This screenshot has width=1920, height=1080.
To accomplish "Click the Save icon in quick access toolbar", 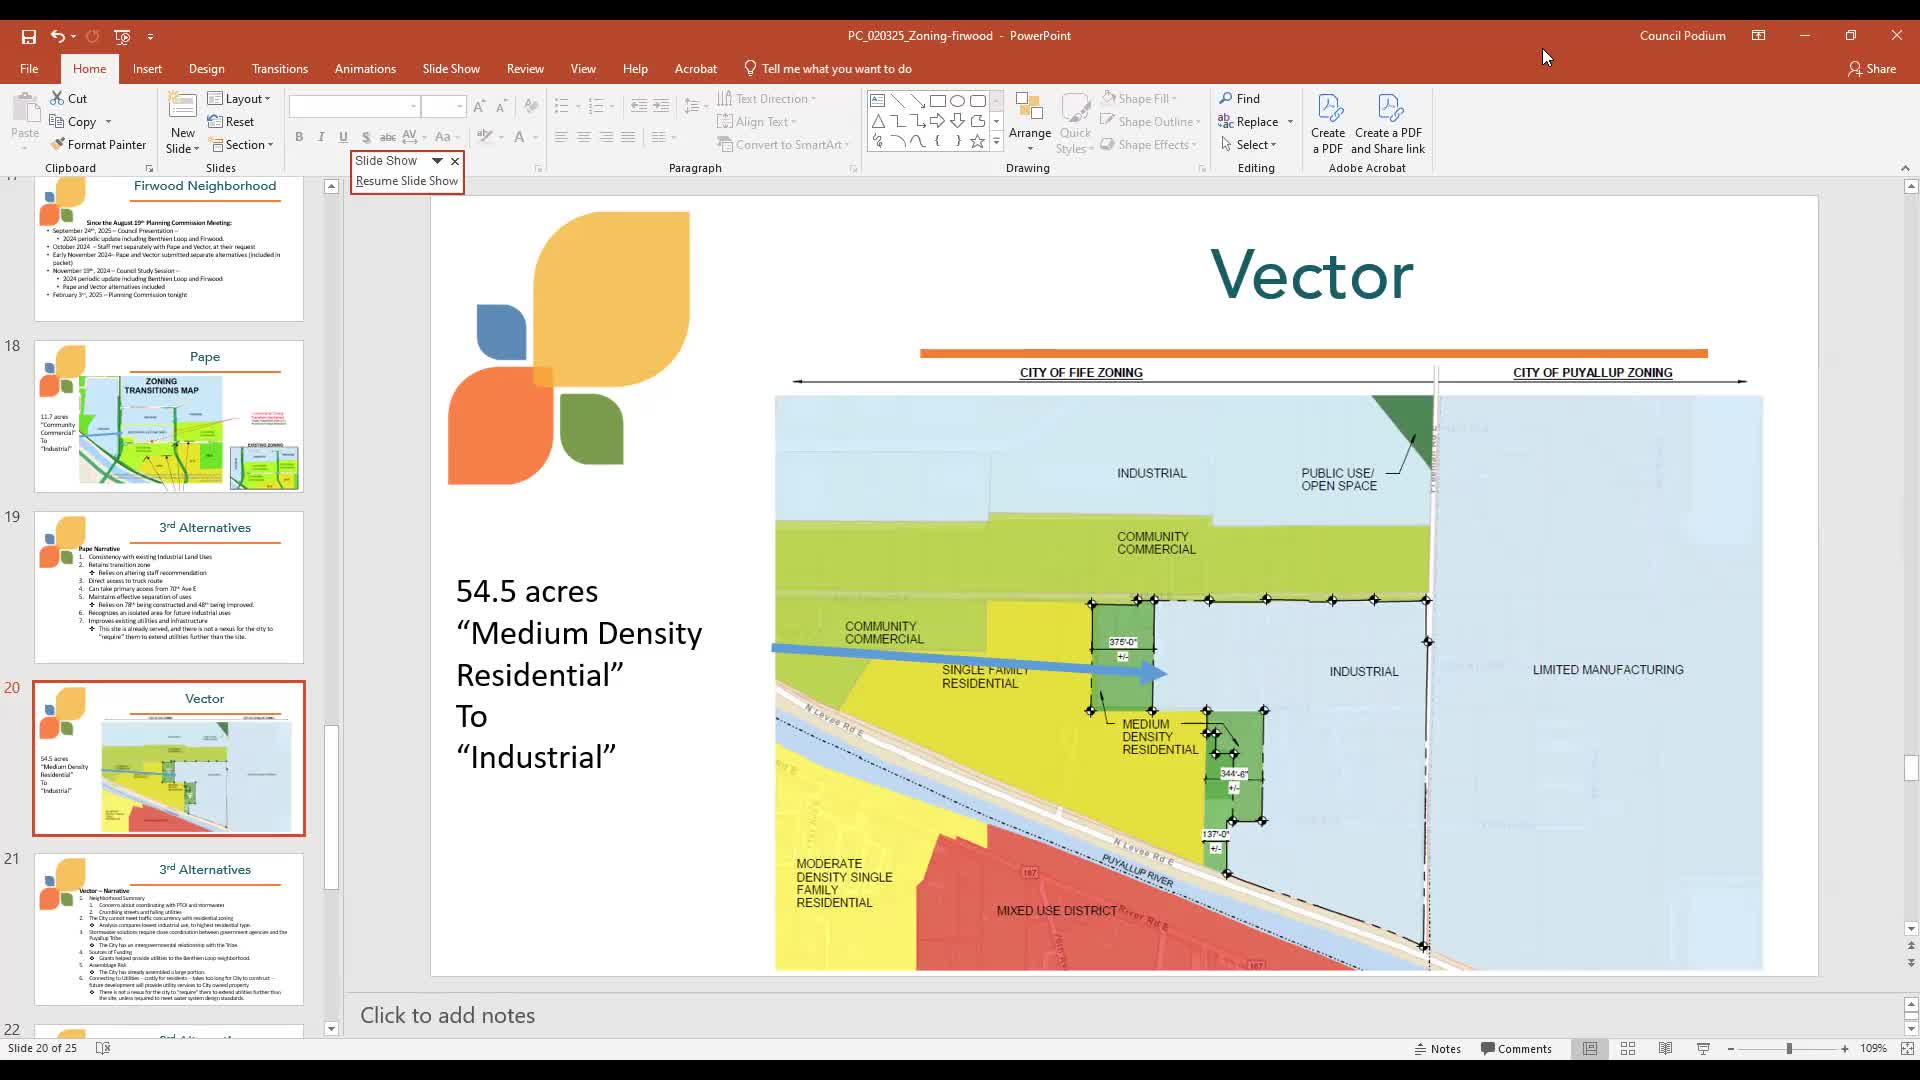I will pos(29,36).
